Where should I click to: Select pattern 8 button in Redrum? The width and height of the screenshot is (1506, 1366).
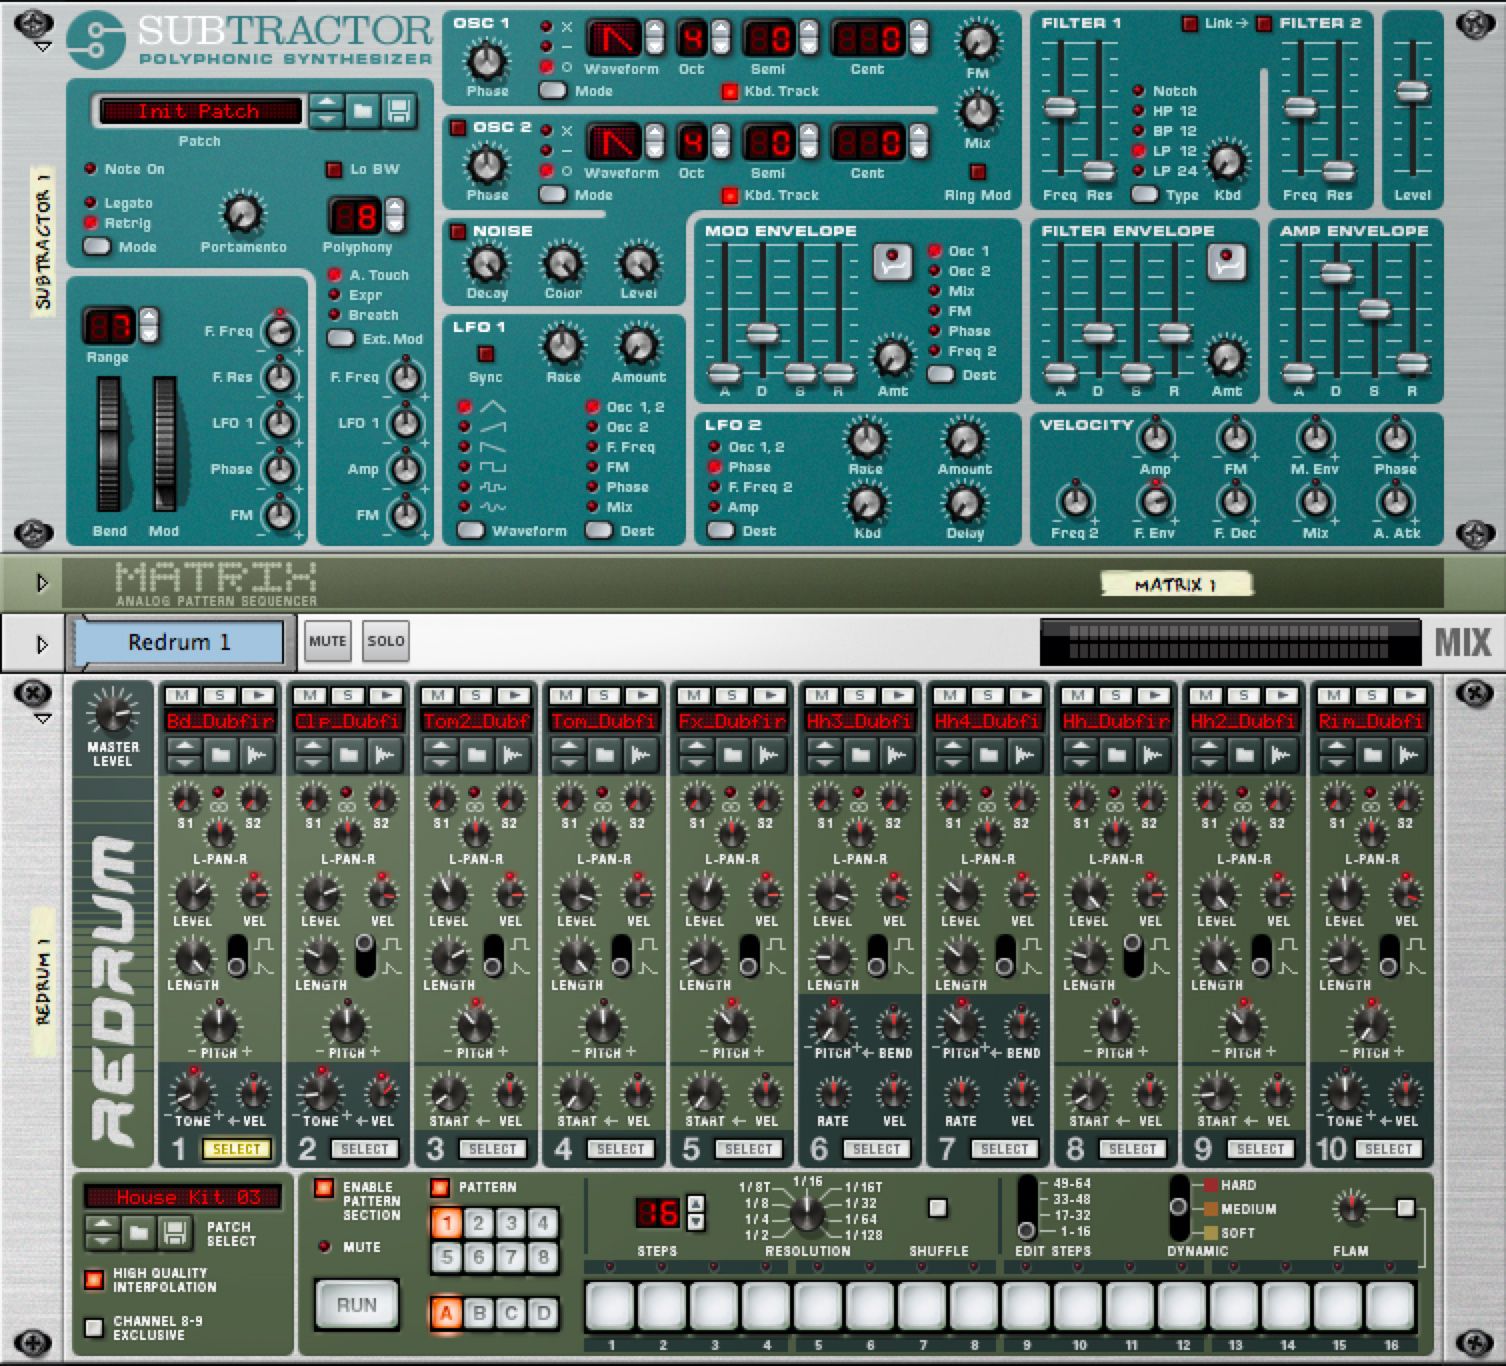coord(543,1257)
